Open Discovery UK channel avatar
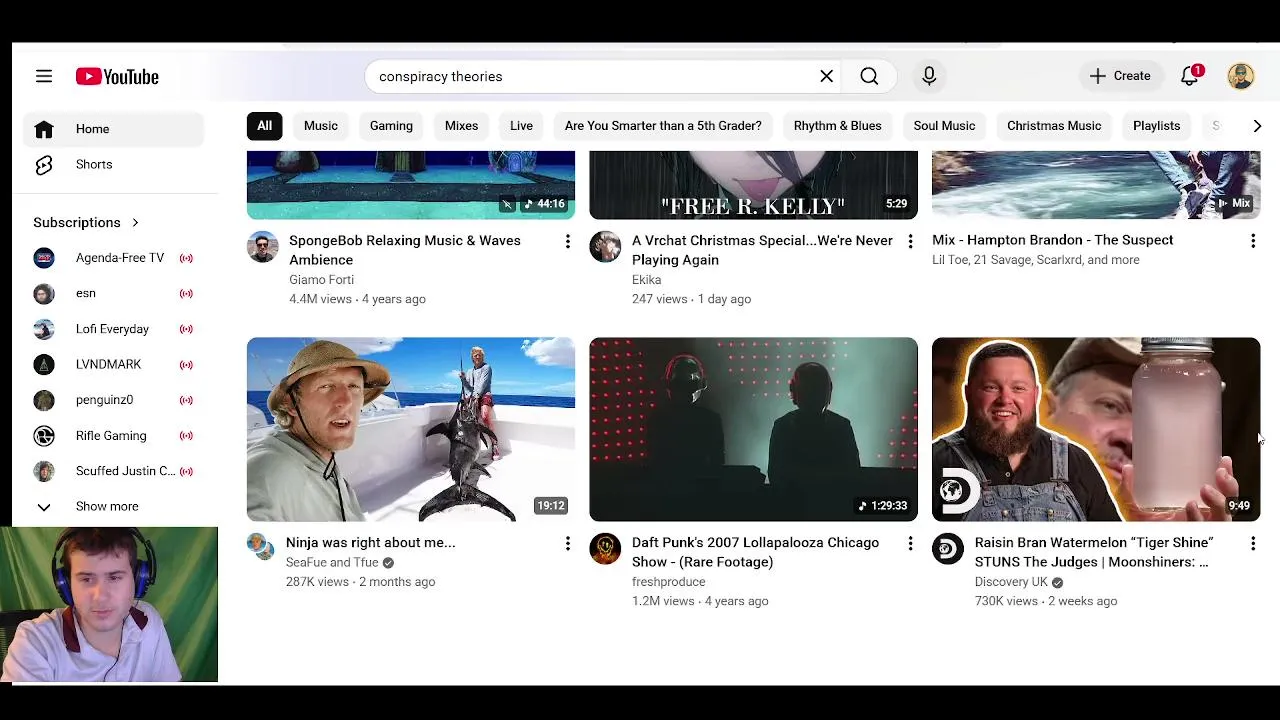This screenshot has width=1280, height=720. [x=948, y=549]
